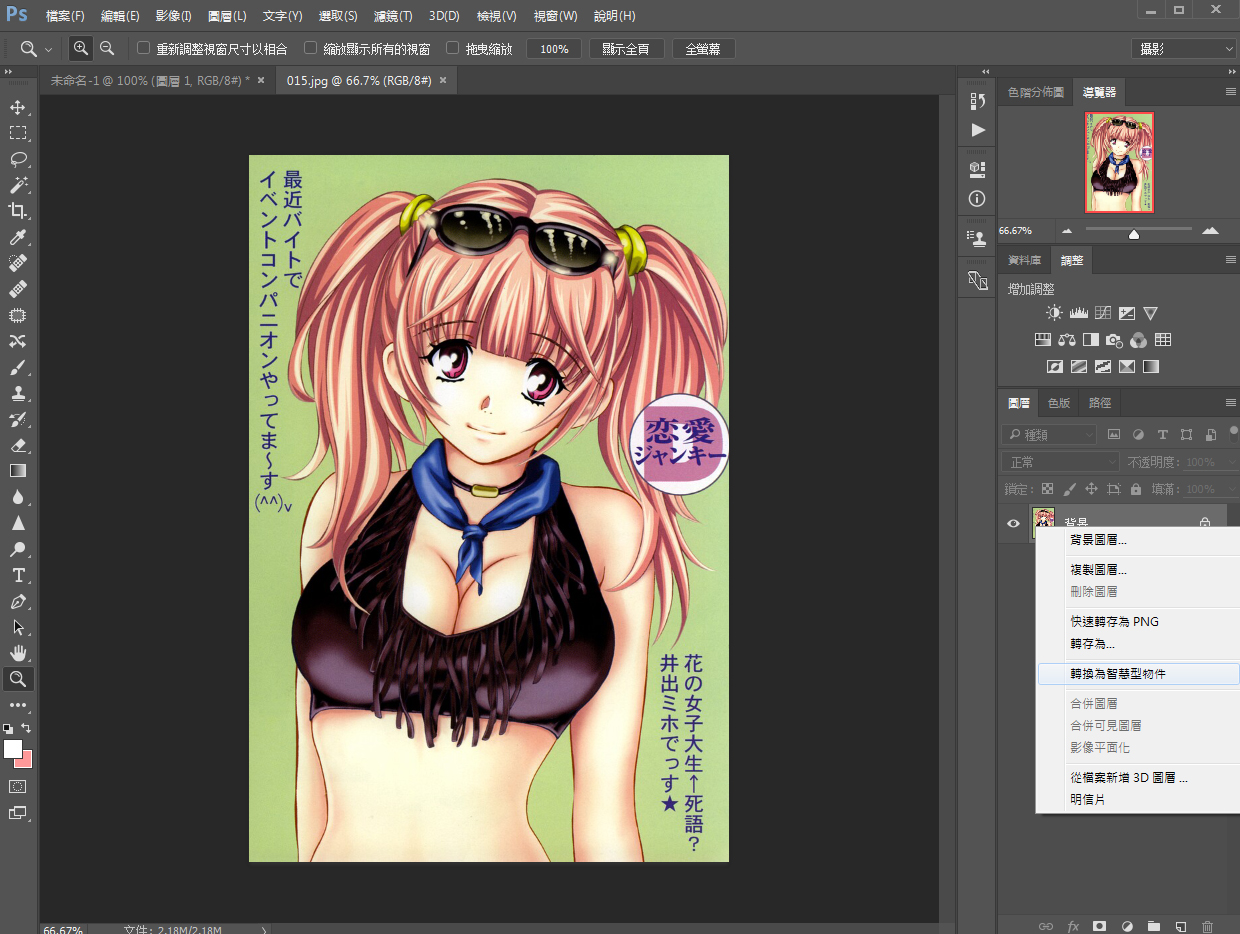Image resolution: width=1240 pixels, height=934 pixels.
Task: Select the Dodge tool
Action: pos(17,549)
